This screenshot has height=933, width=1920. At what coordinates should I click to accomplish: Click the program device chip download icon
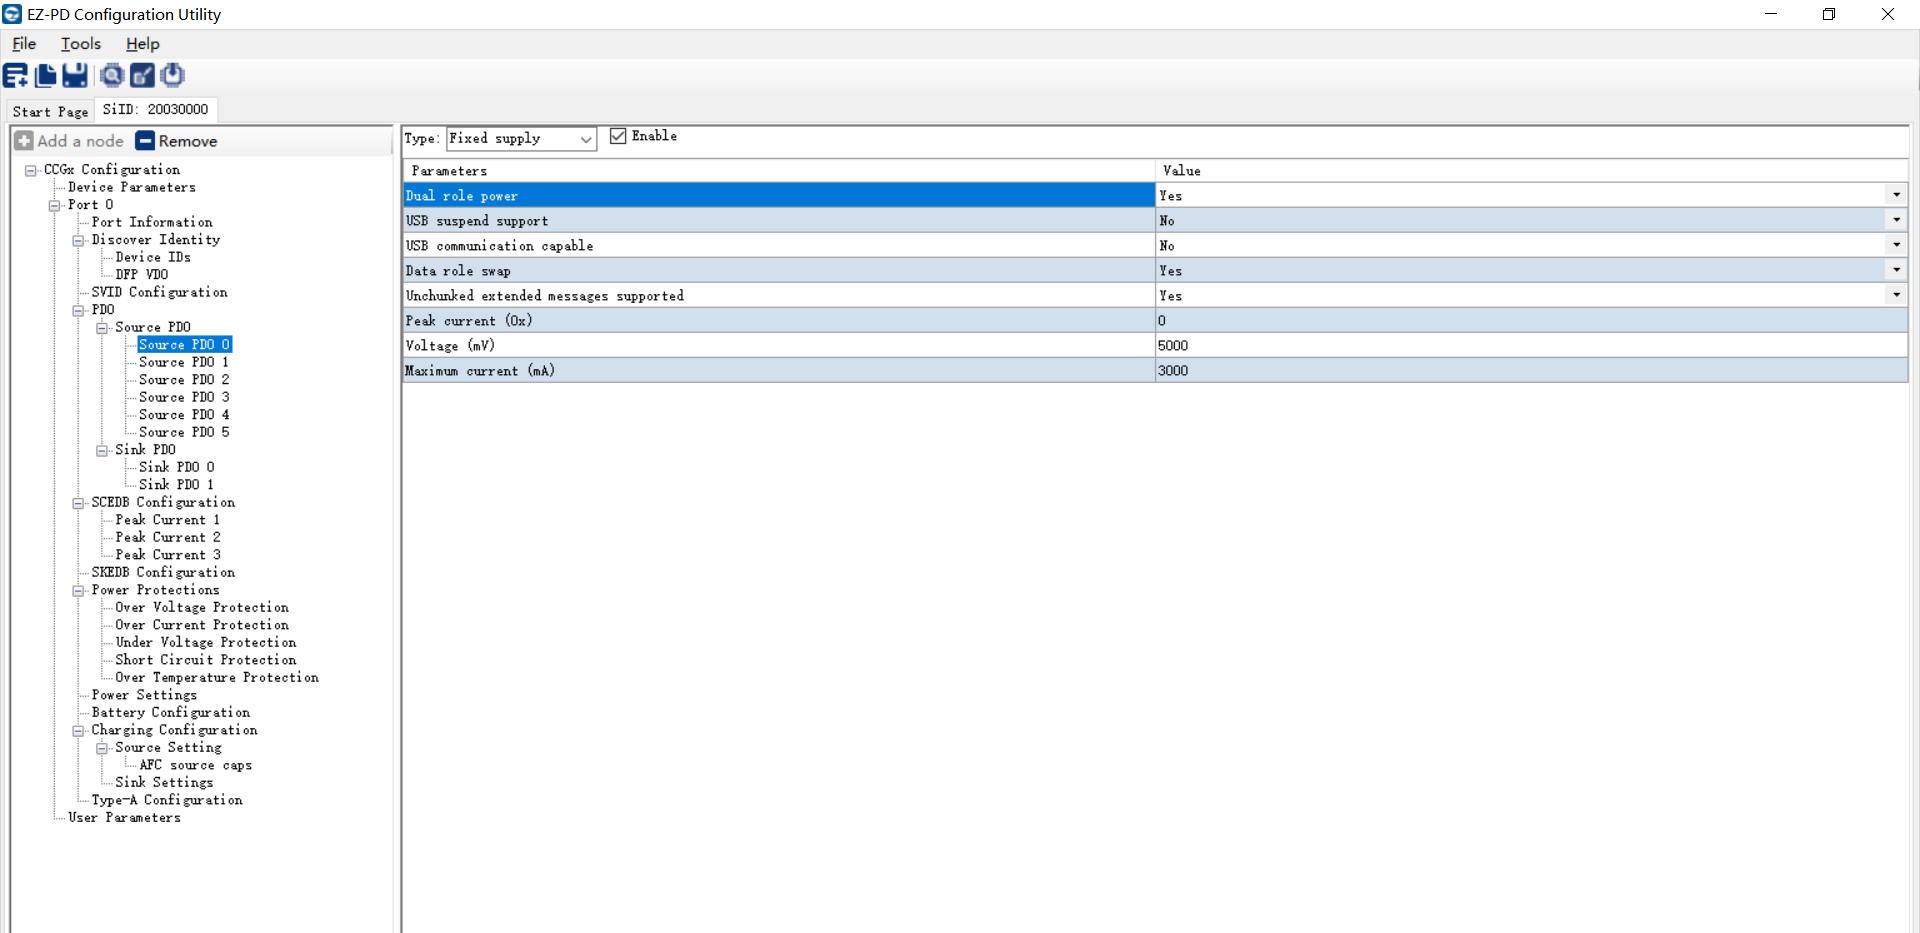coord(173,75)
